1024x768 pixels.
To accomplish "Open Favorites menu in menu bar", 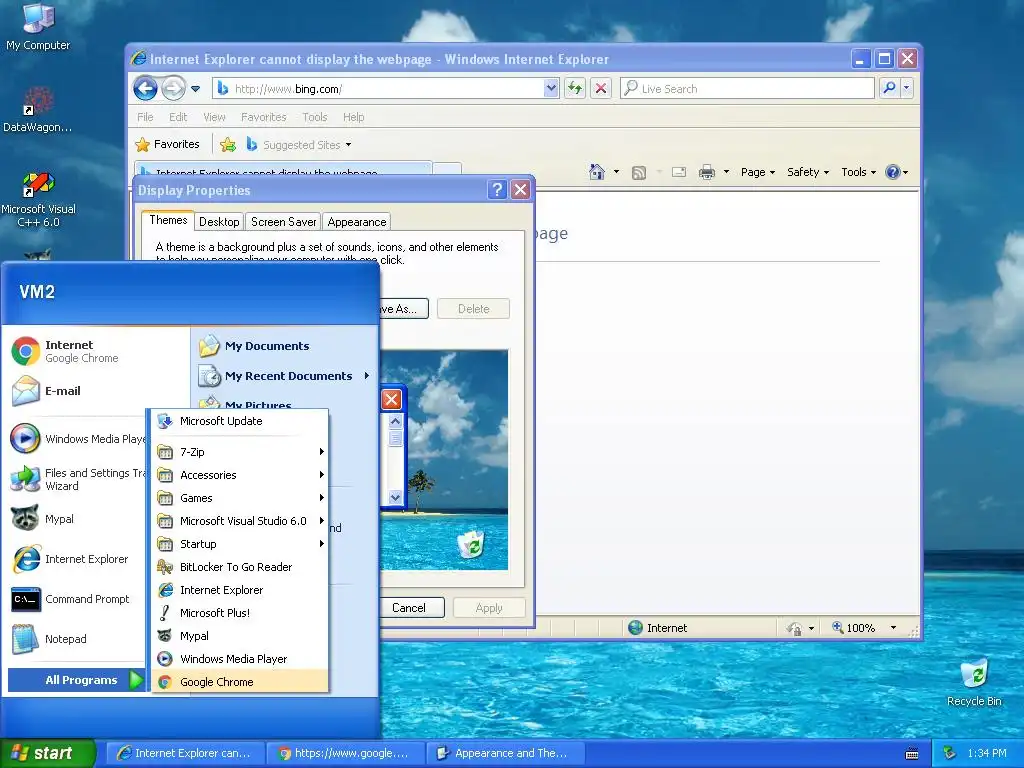I will (x=263, y=117).
